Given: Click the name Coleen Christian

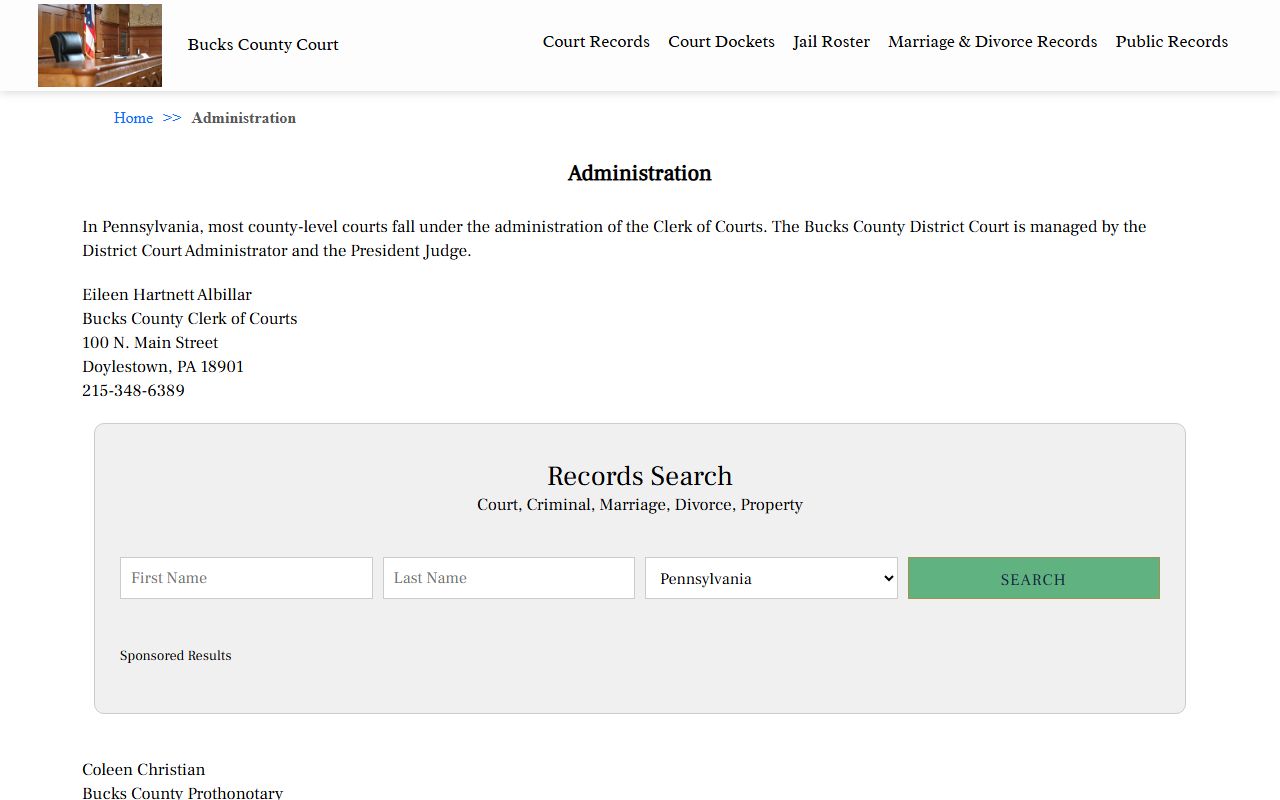Looking at the screenshot, I should (x=144, y=770).
